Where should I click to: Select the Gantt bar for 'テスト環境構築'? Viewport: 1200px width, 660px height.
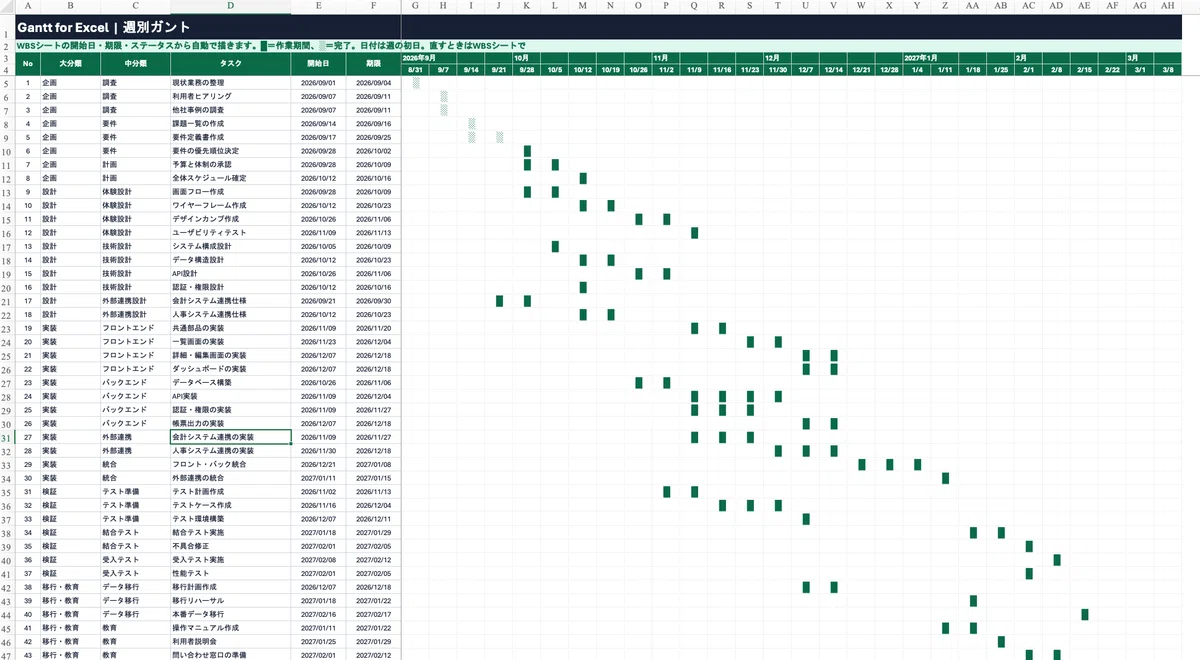coord(806,519)
